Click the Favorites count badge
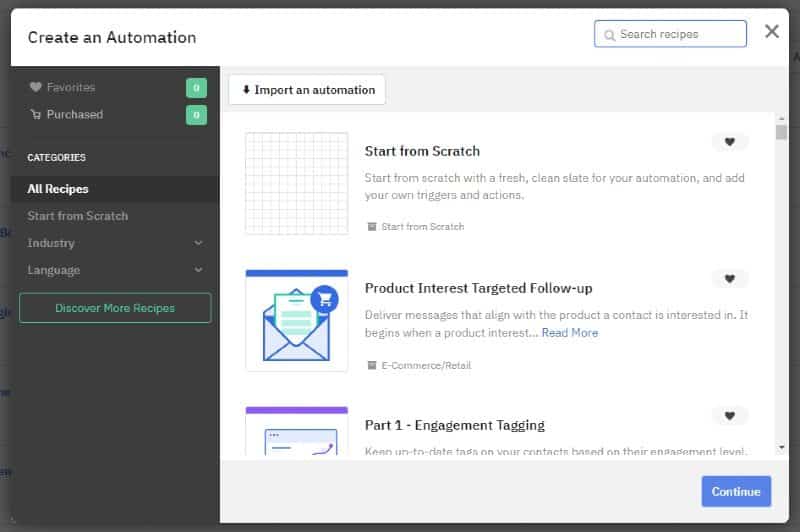Image resolution: width=800 pixels, height=532 pixels. 196,88
